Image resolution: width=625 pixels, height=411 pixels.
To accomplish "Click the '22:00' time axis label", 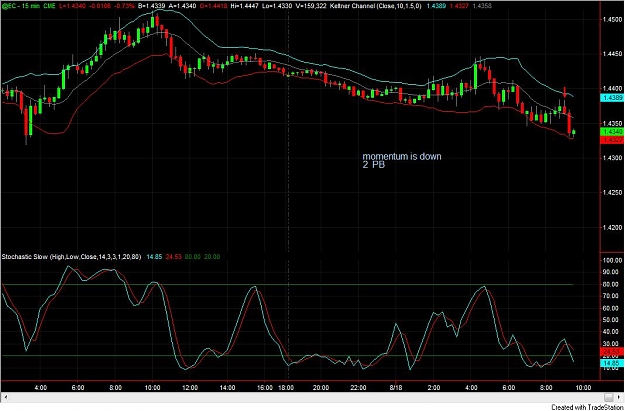I will [x=358, y=387].
